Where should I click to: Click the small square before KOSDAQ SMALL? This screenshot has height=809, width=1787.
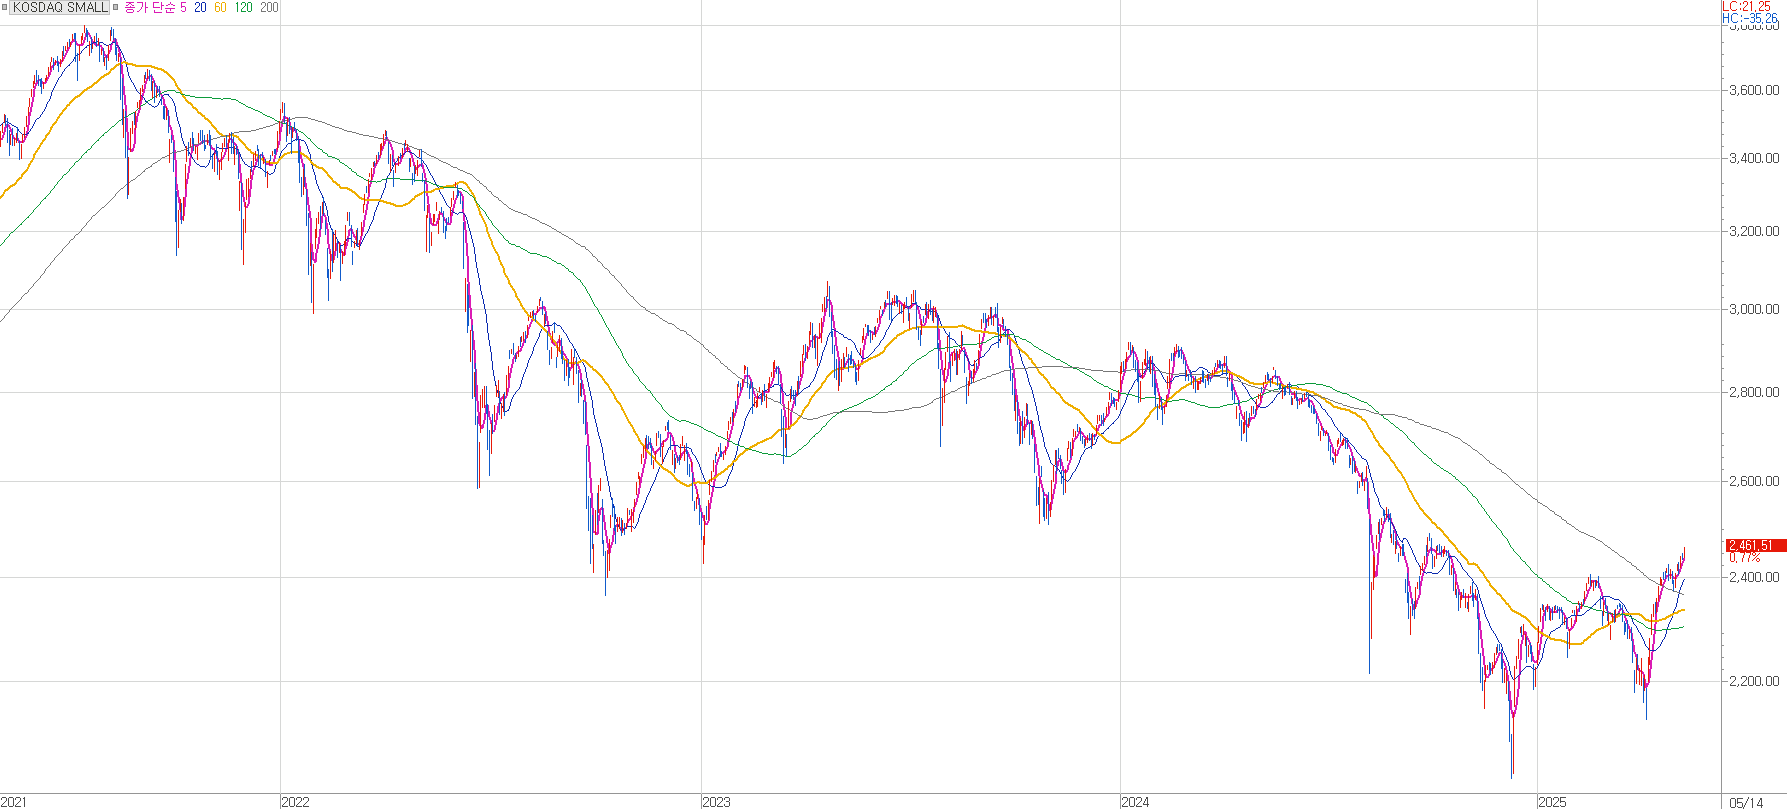(x=4, y=7)
